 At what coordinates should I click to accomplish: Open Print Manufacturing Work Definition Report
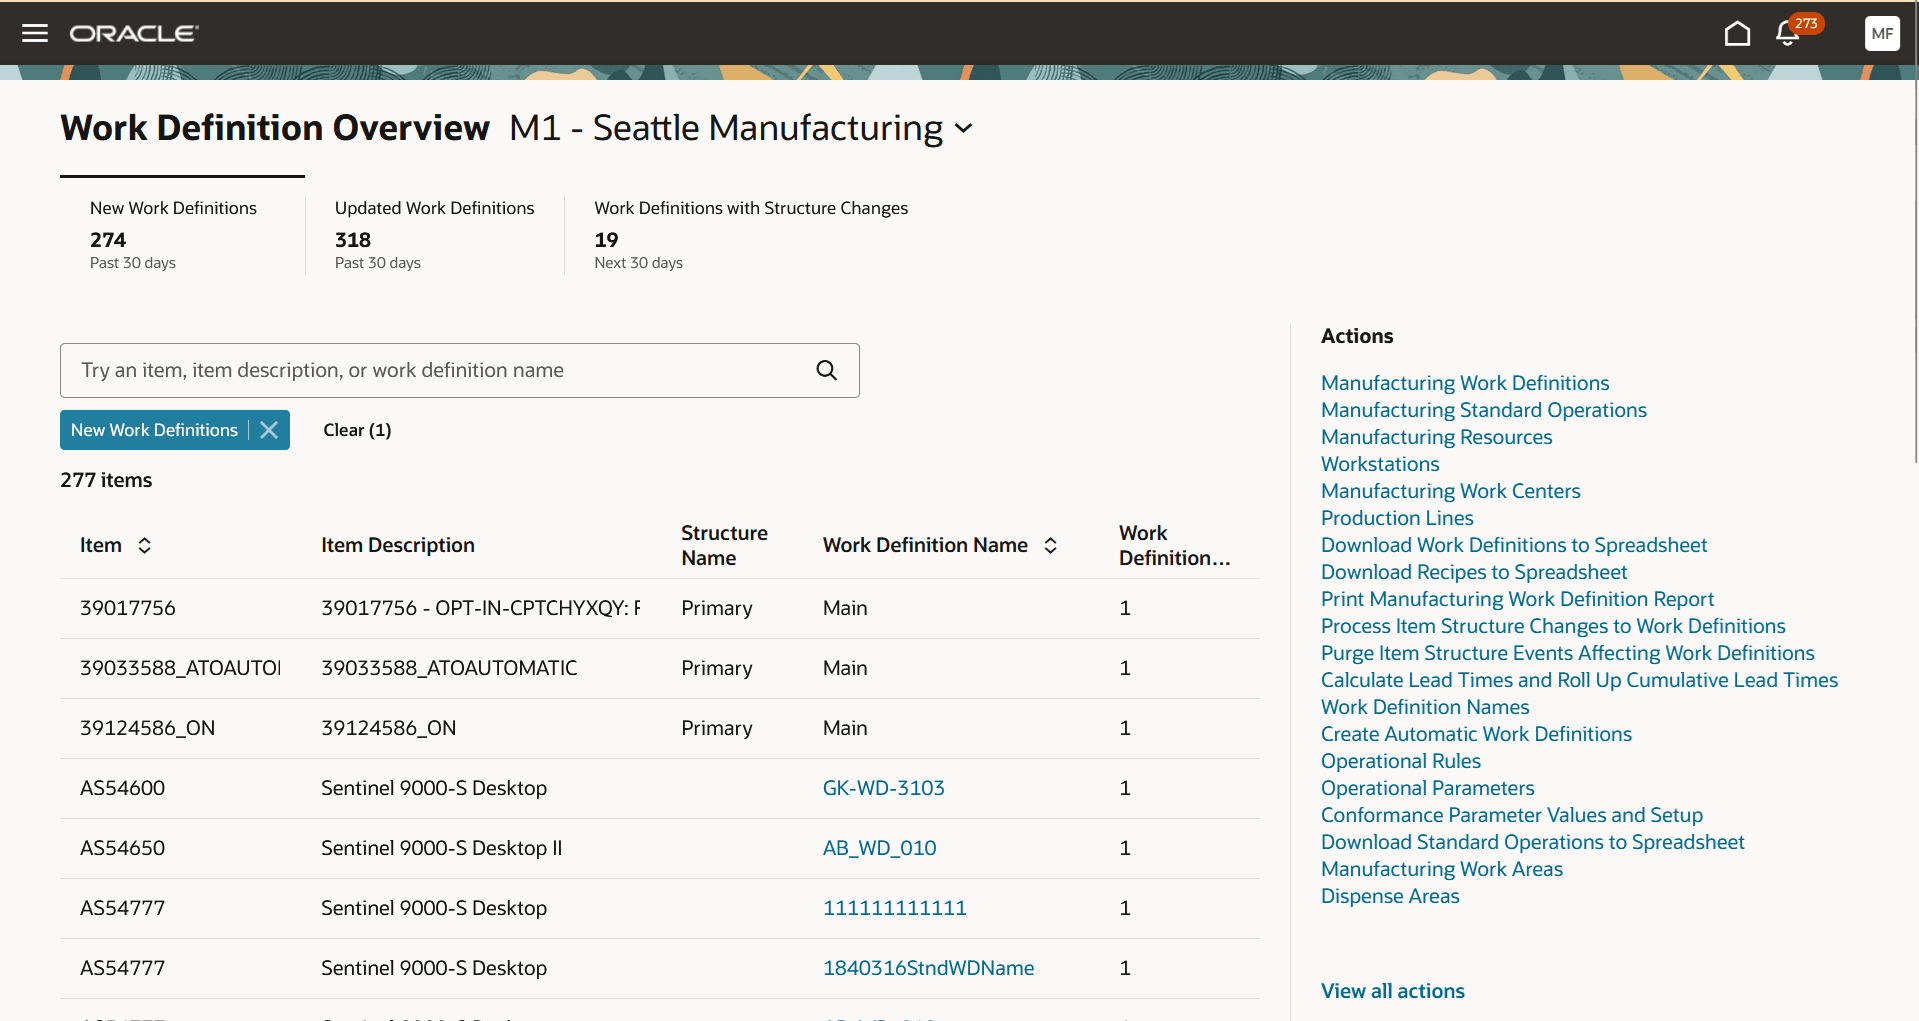(1517, 599)
